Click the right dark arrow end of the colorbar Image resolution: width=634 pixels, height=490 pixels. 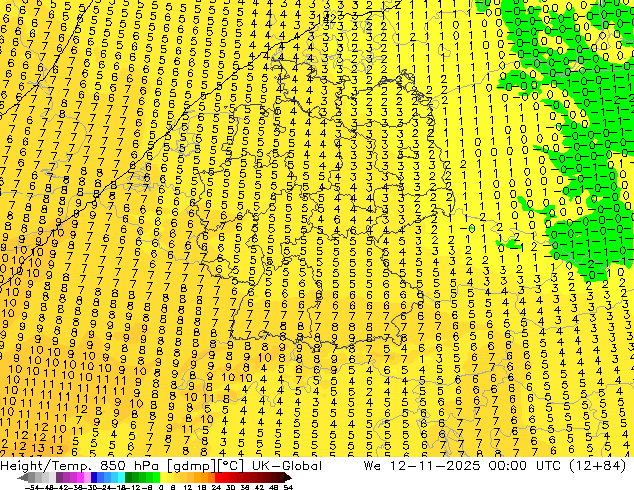tap(287, 477)
